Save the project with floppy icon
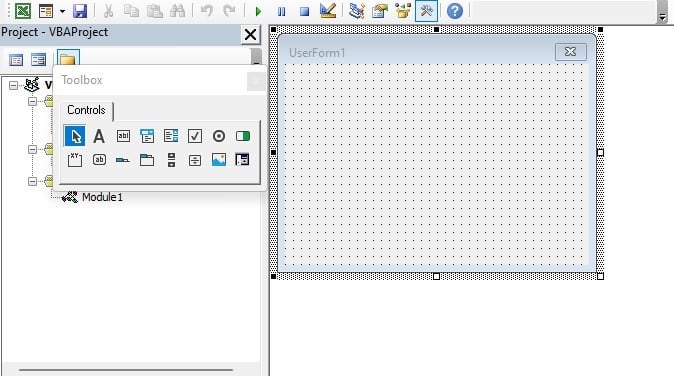The height and width of the screenshot is (376, 674). coord(80,11)
